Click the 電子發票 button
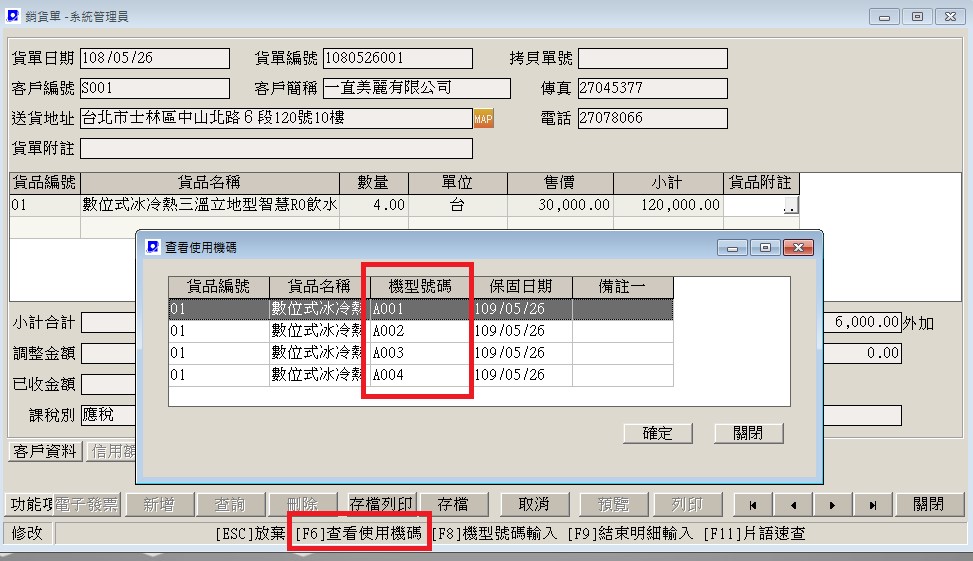973x561 pixels. [86, 505]
